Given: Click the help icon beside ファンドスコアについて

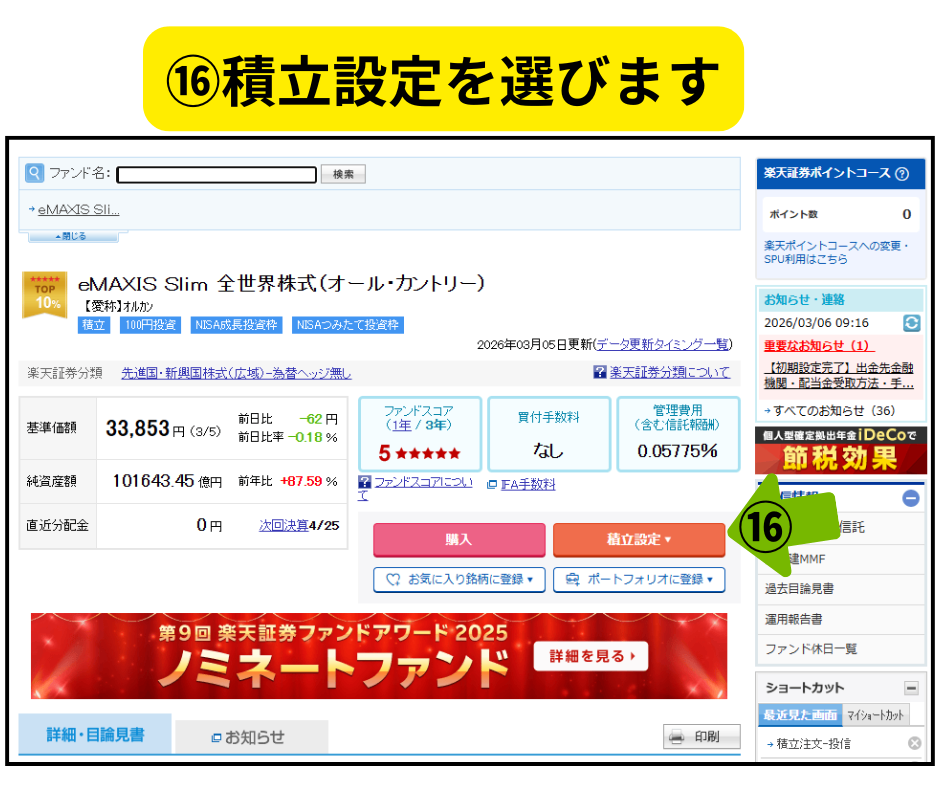Looking at the screenshot, I should click(364, 482).
